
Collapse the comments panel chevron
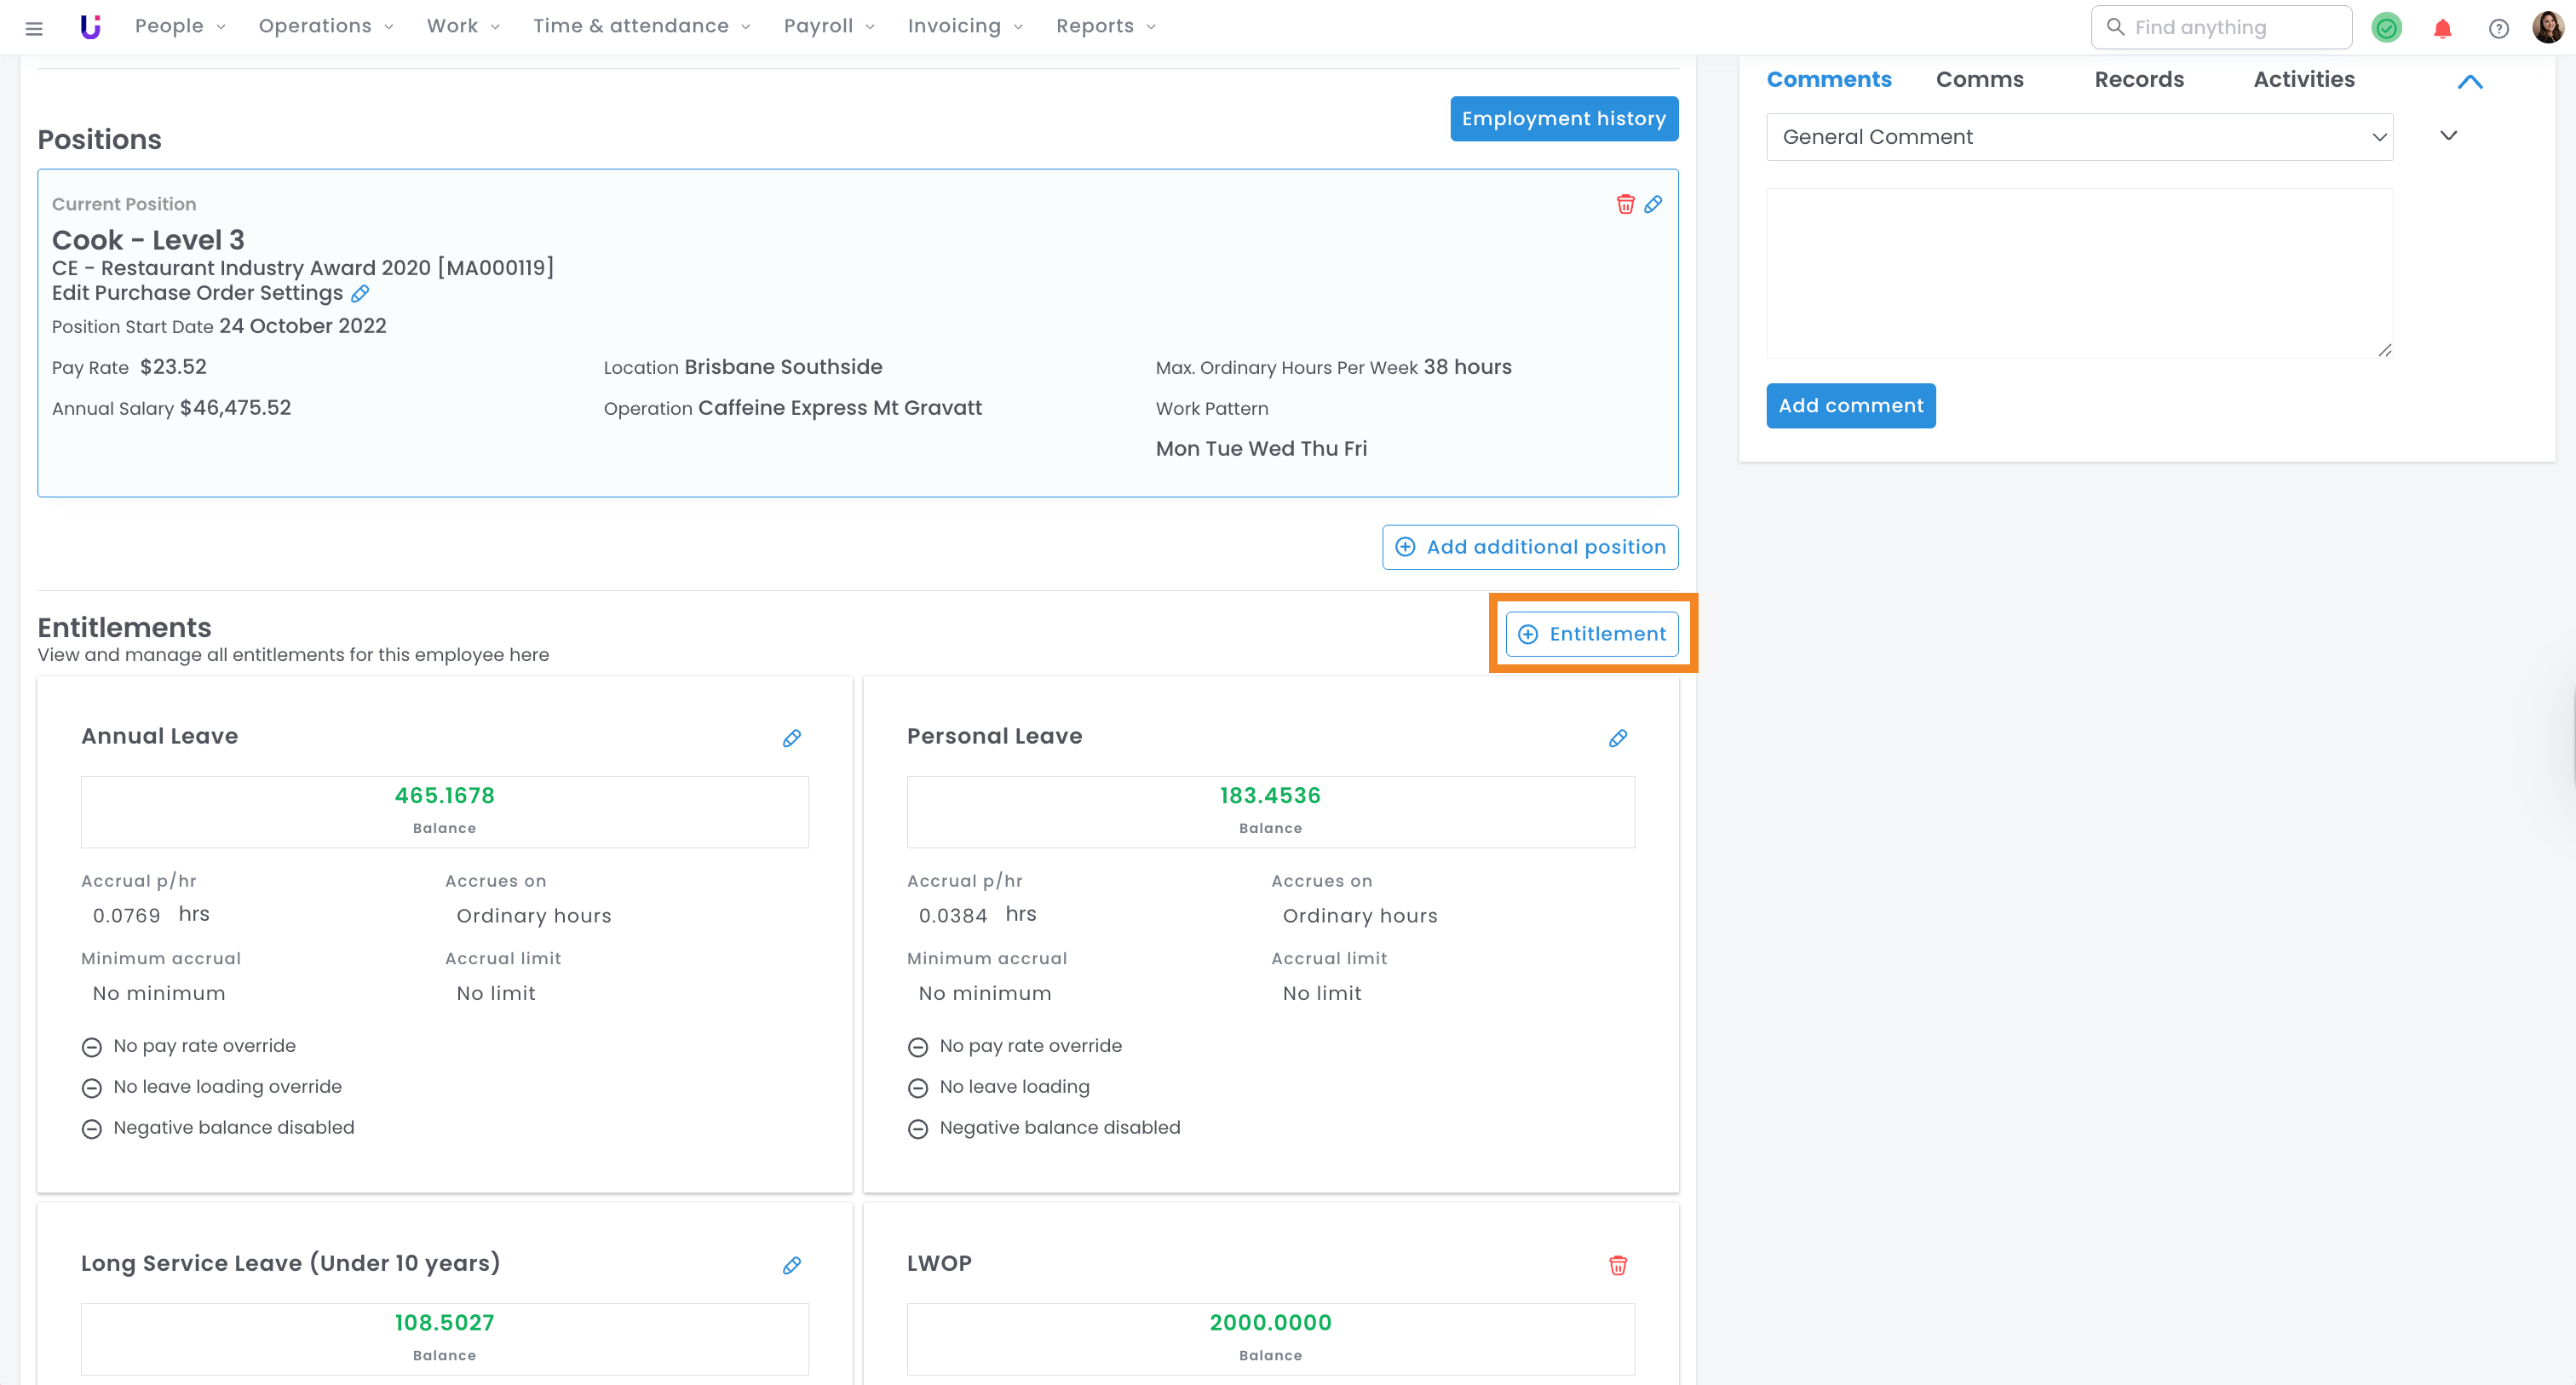(2469, 82)
